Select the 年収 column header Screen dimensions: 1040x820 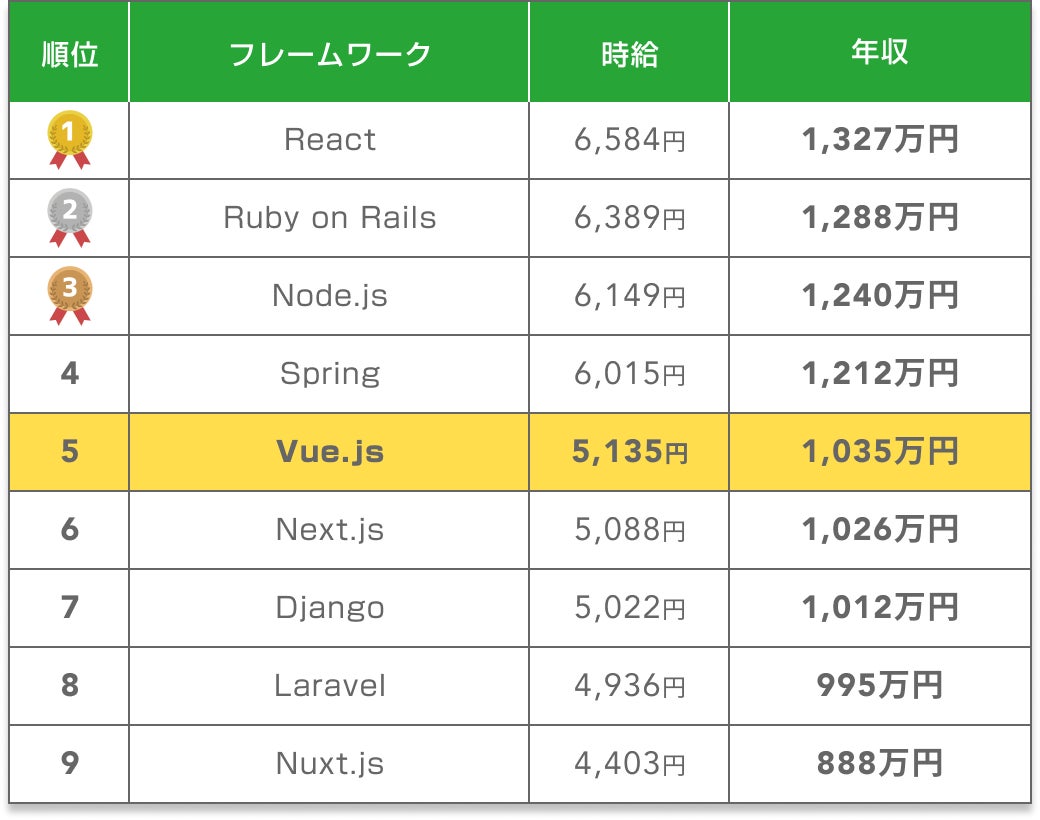pyautogui.click(x=880, y=53)
